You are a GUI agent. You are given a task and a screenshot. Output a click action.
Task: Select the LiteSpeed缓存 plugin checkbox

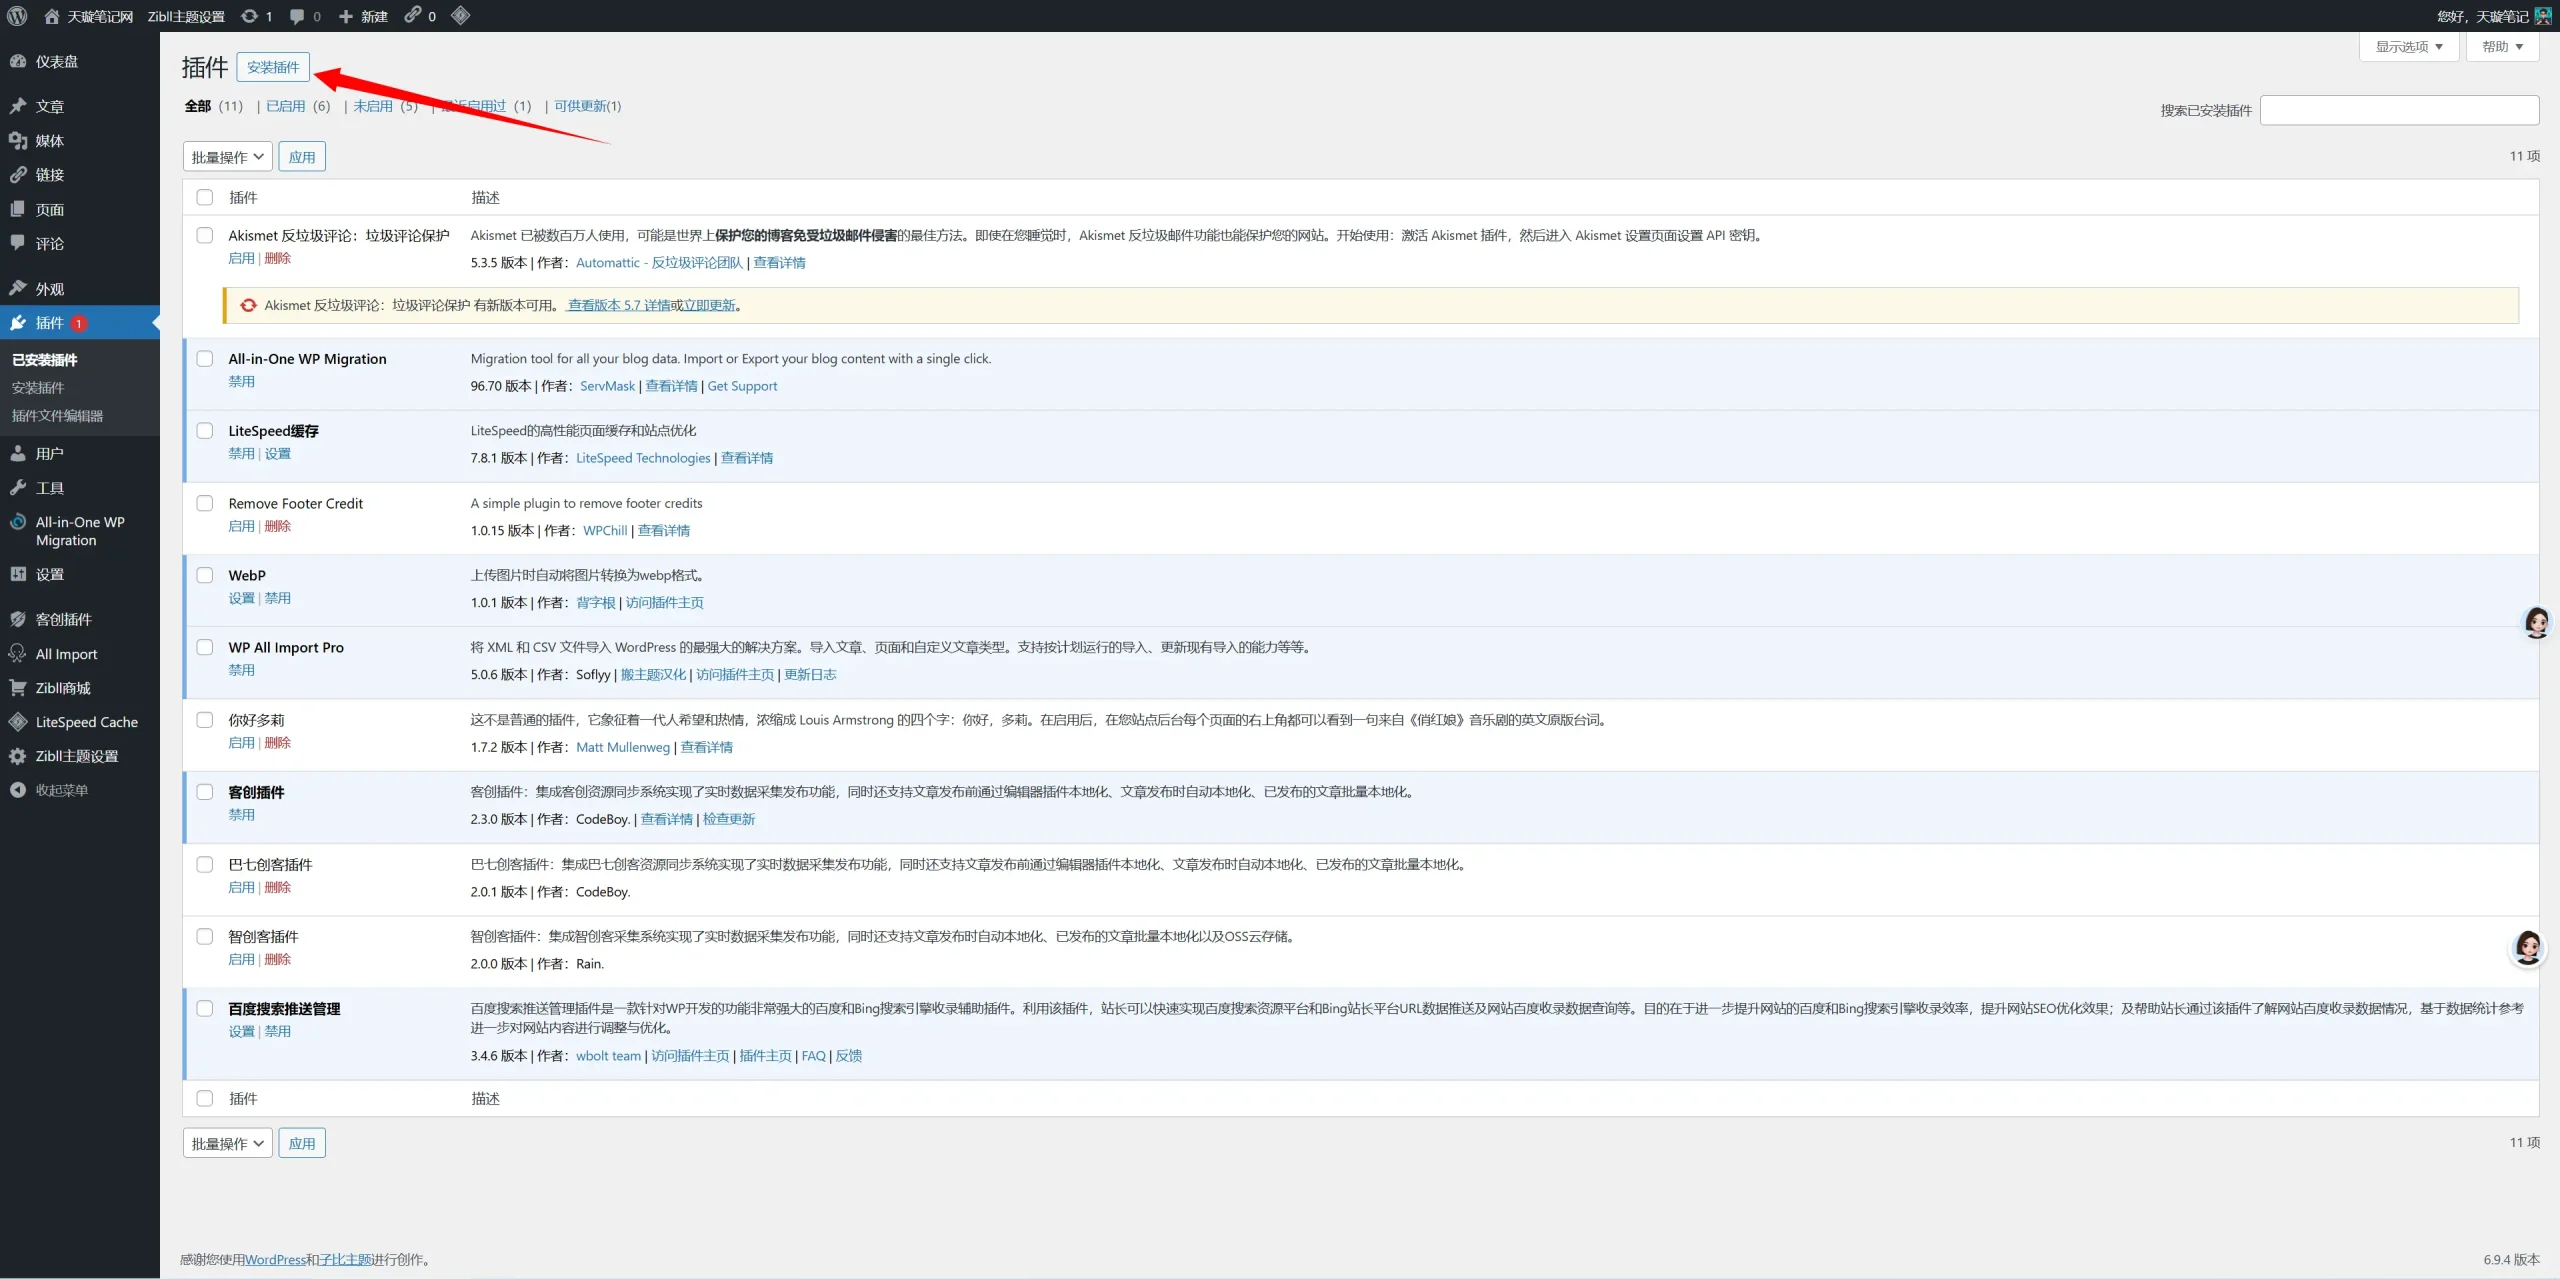(205, 430)
